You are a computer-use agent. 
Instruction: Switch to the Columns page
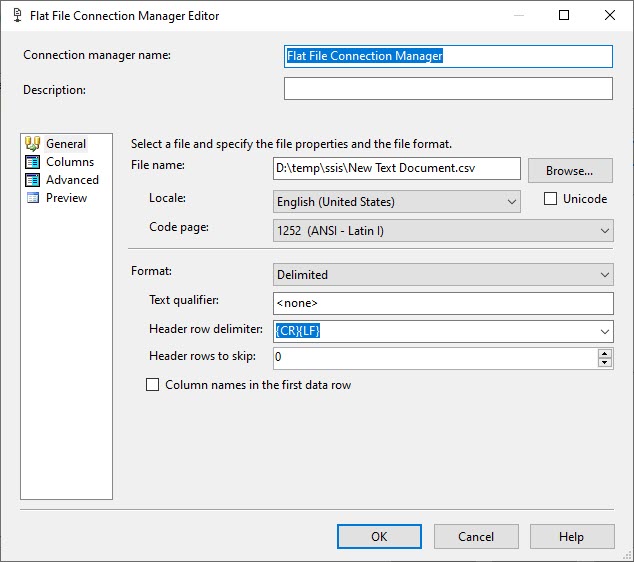click(70, 162)
